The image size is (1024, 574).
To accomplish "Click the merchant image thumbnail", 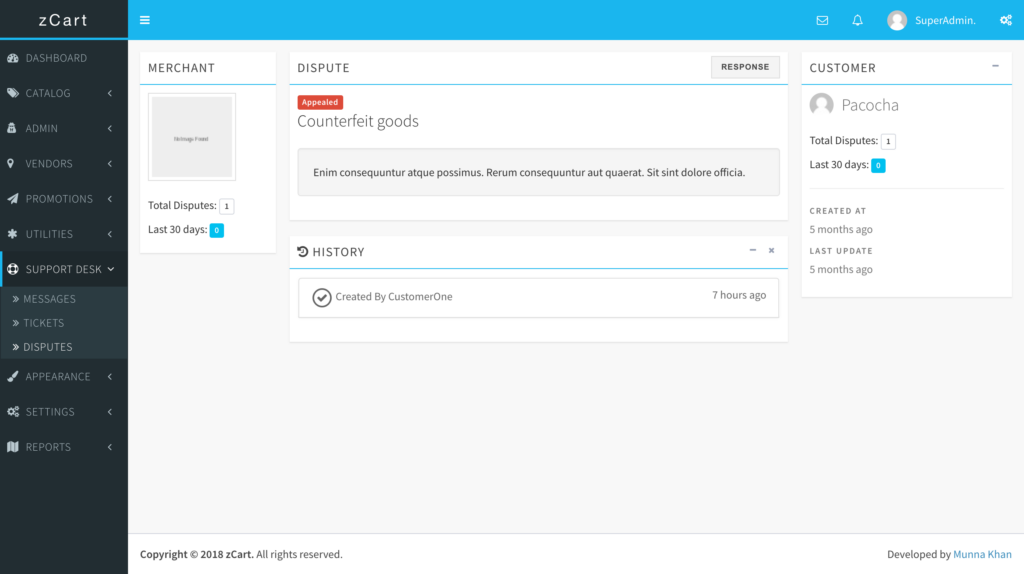I will pos(192,137).
